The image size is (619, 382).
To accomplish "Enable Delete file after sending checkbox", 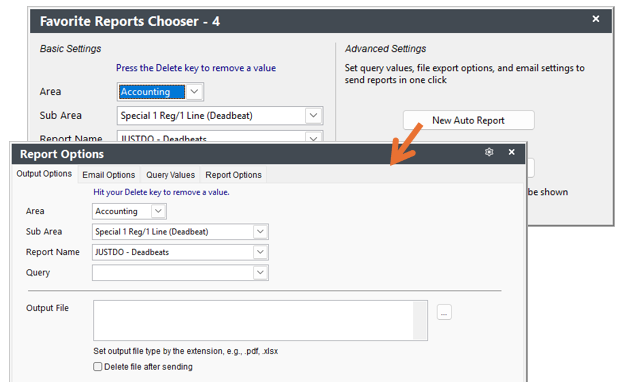I will click(x=98, y=367).
